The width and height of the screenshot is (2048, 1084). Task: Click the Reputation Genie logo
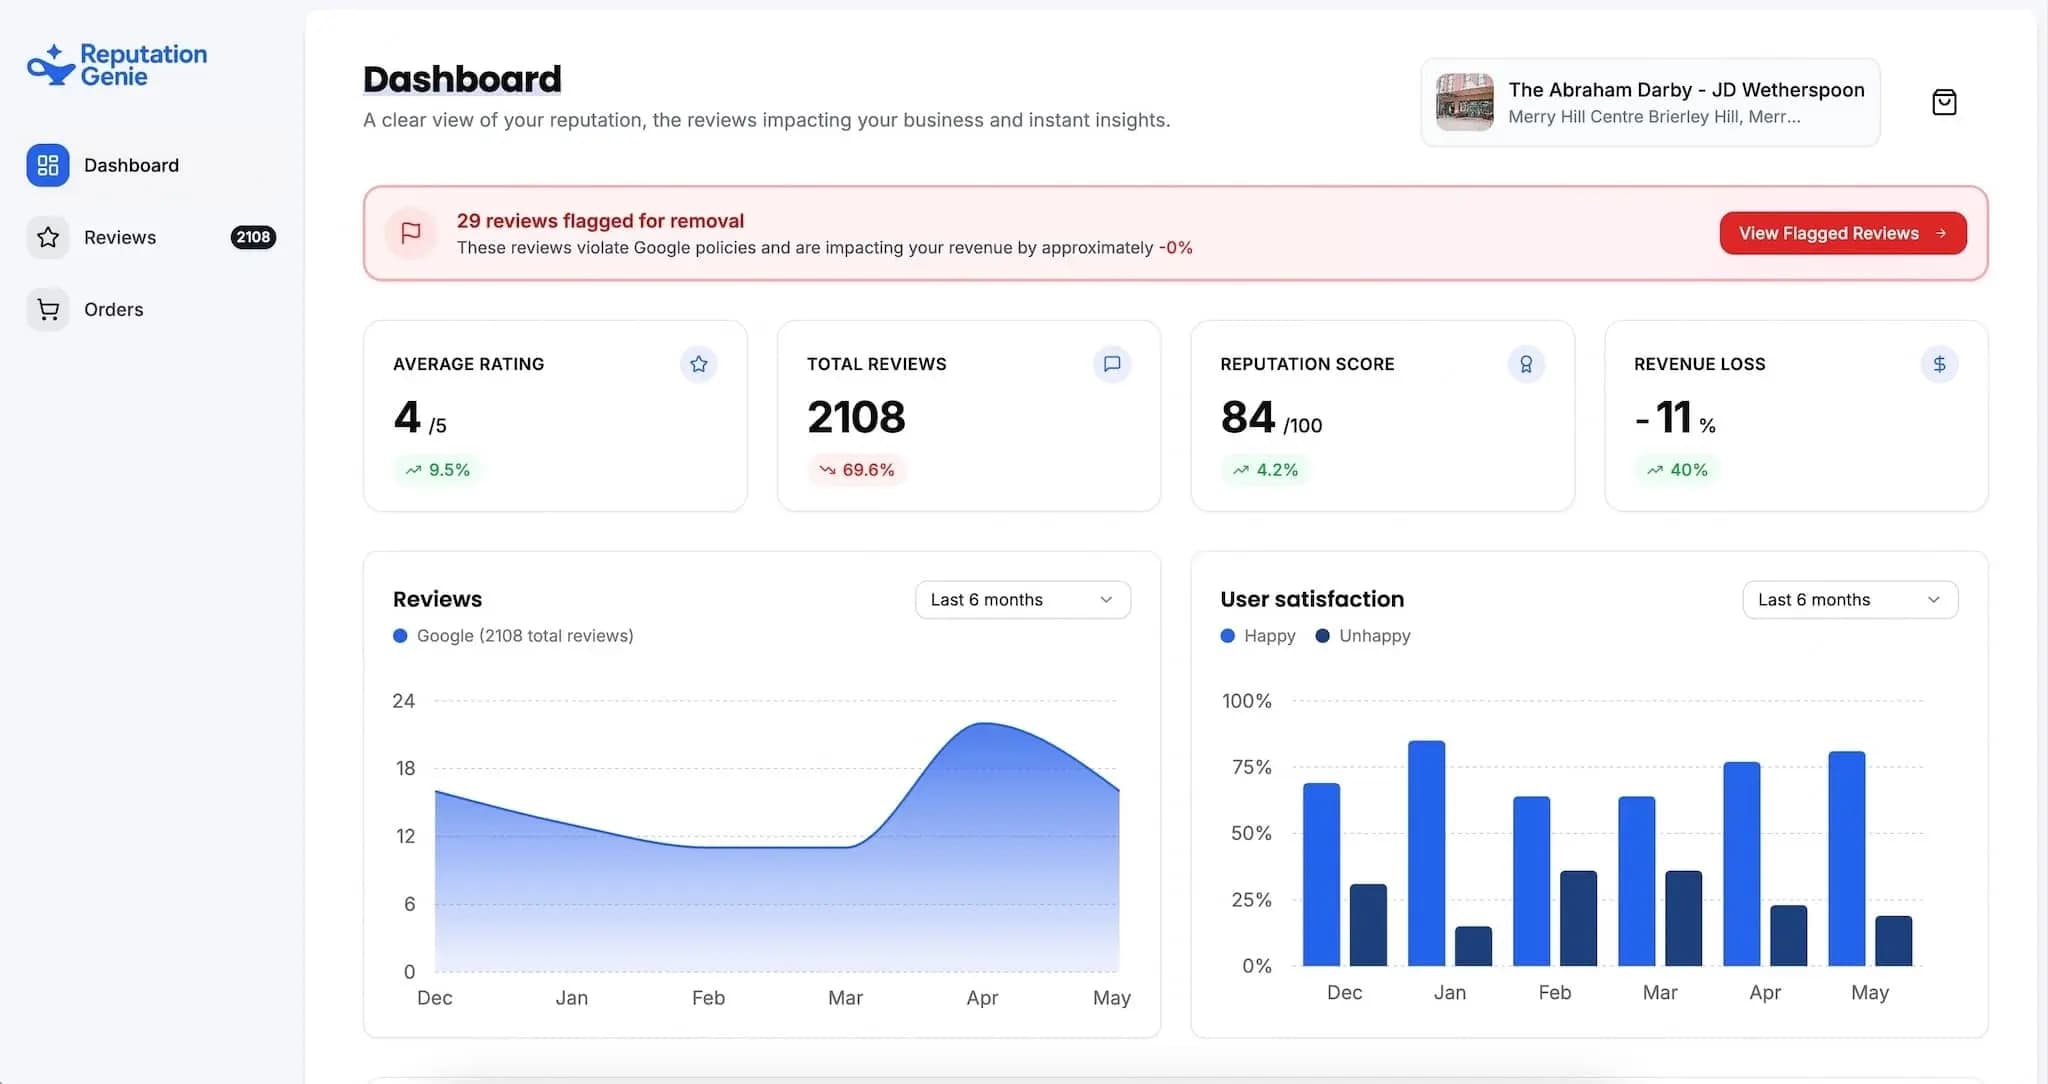(x=116, y=64)
